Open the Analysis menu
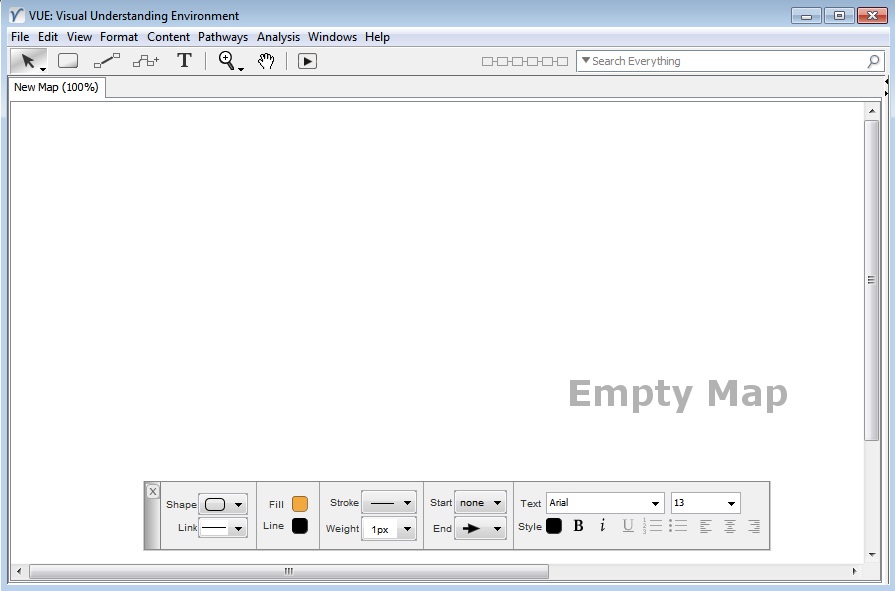Screen dimensions: 895x591 278,36
